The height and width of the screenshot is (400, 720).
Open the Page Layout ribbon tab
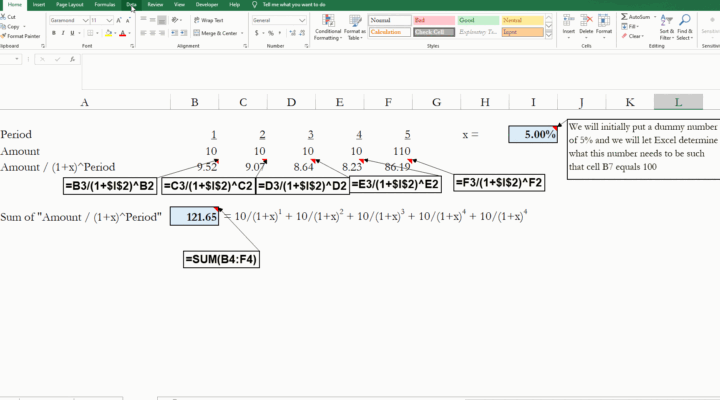[70, 5]
